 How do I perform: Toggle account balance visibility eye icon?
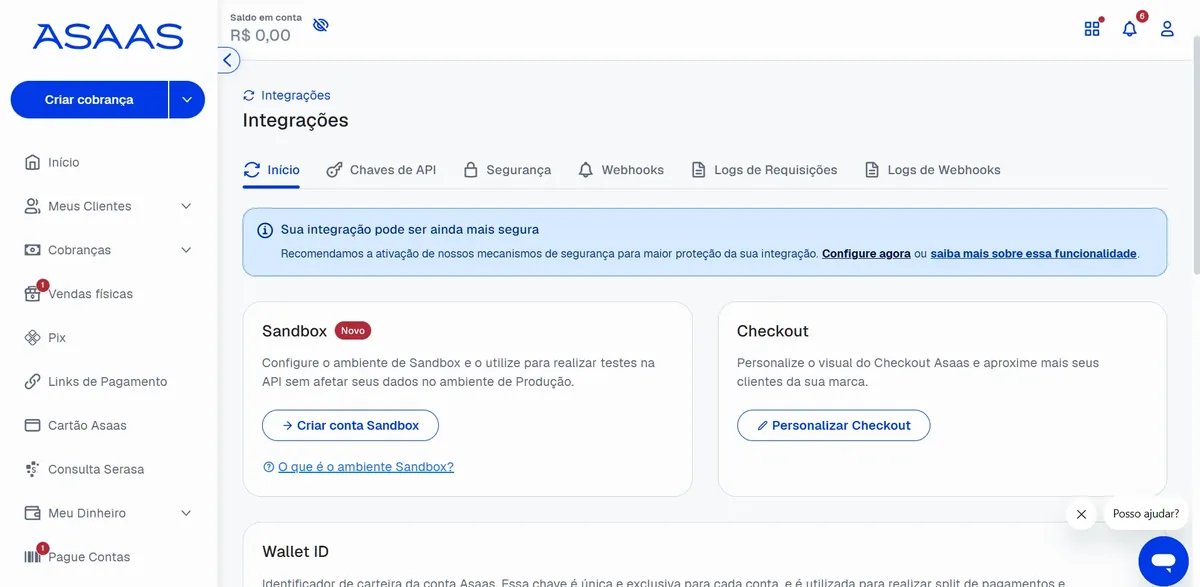coord(320,25)
